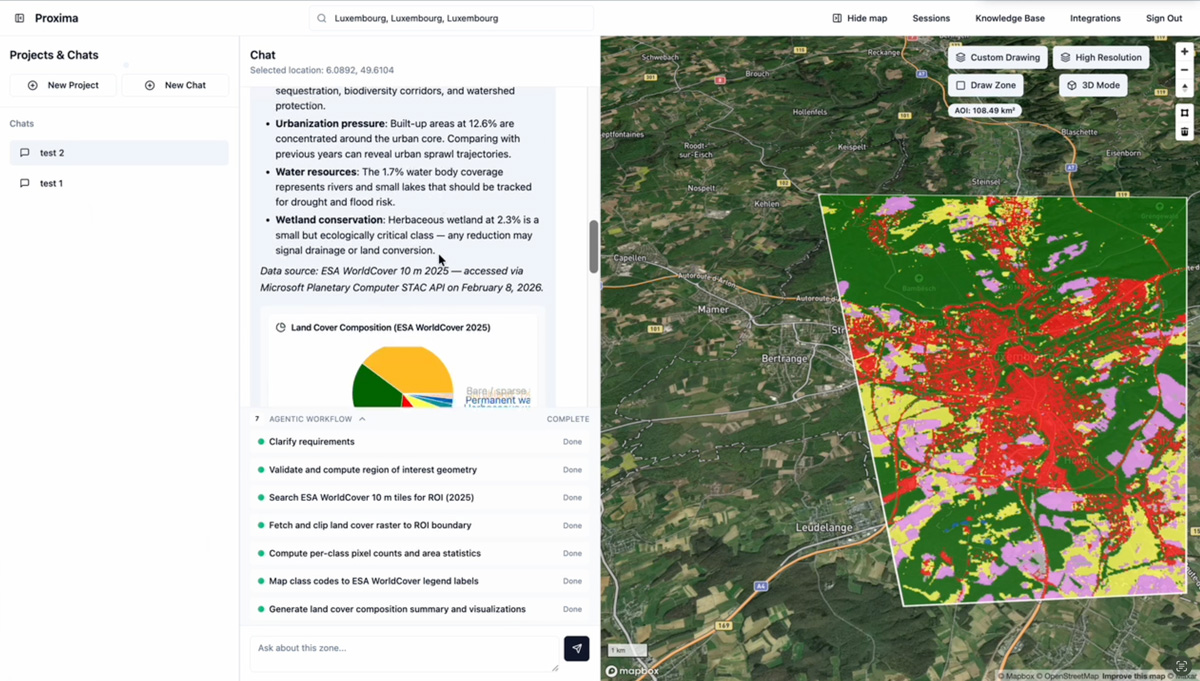
Task: Click the pie chart icon by Land Cover Composition
Action: pyautogui.click(x=281, y=327)
